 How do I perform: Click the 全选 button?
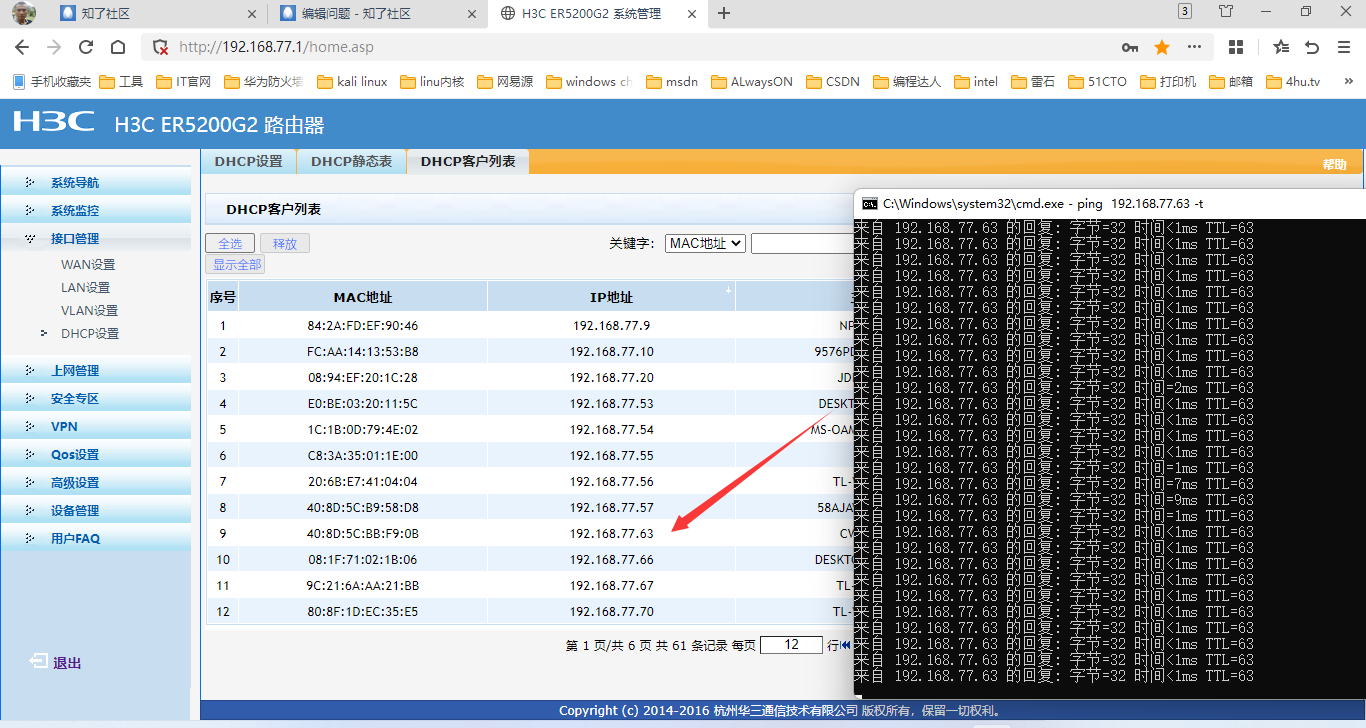coord(230,243)
